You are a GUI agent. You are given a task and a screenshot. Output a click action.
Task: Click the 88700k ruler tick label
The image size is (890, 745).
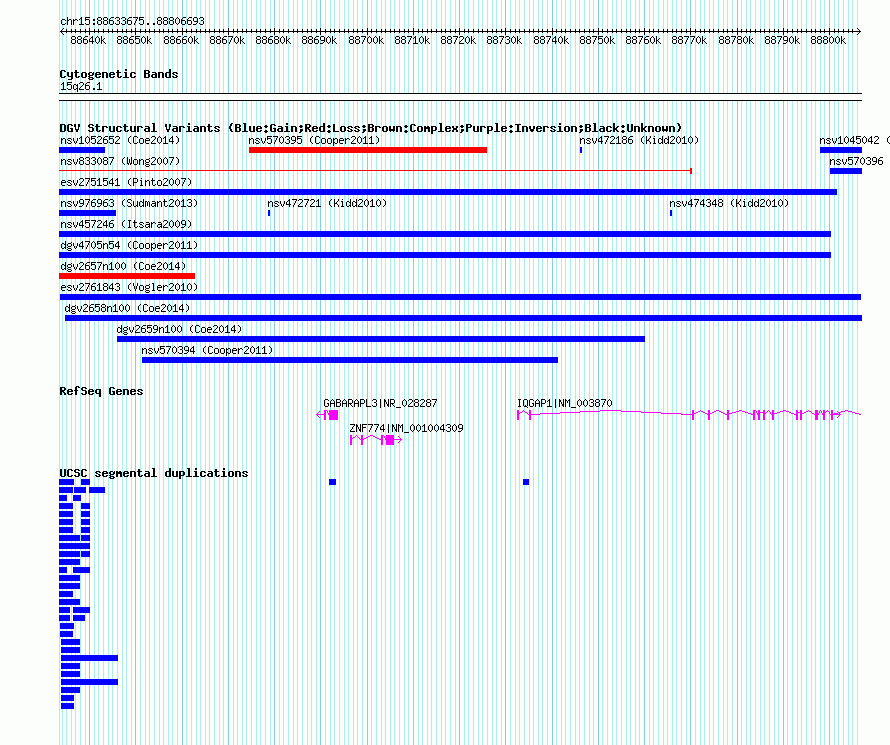click(x=366, y=40)
